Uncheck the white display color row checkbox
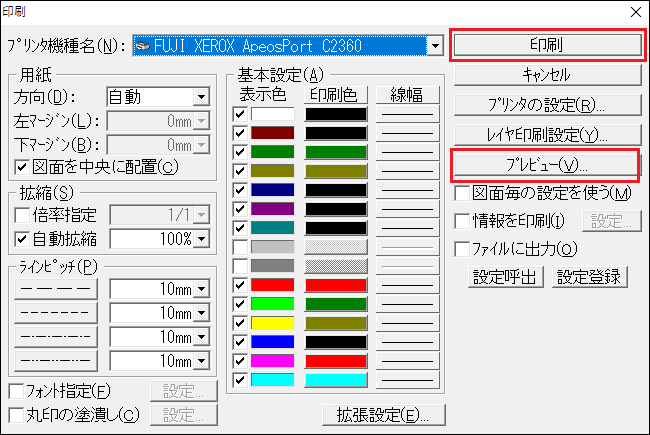This screenshot has height=435, width=650. [x=240, y=114]
